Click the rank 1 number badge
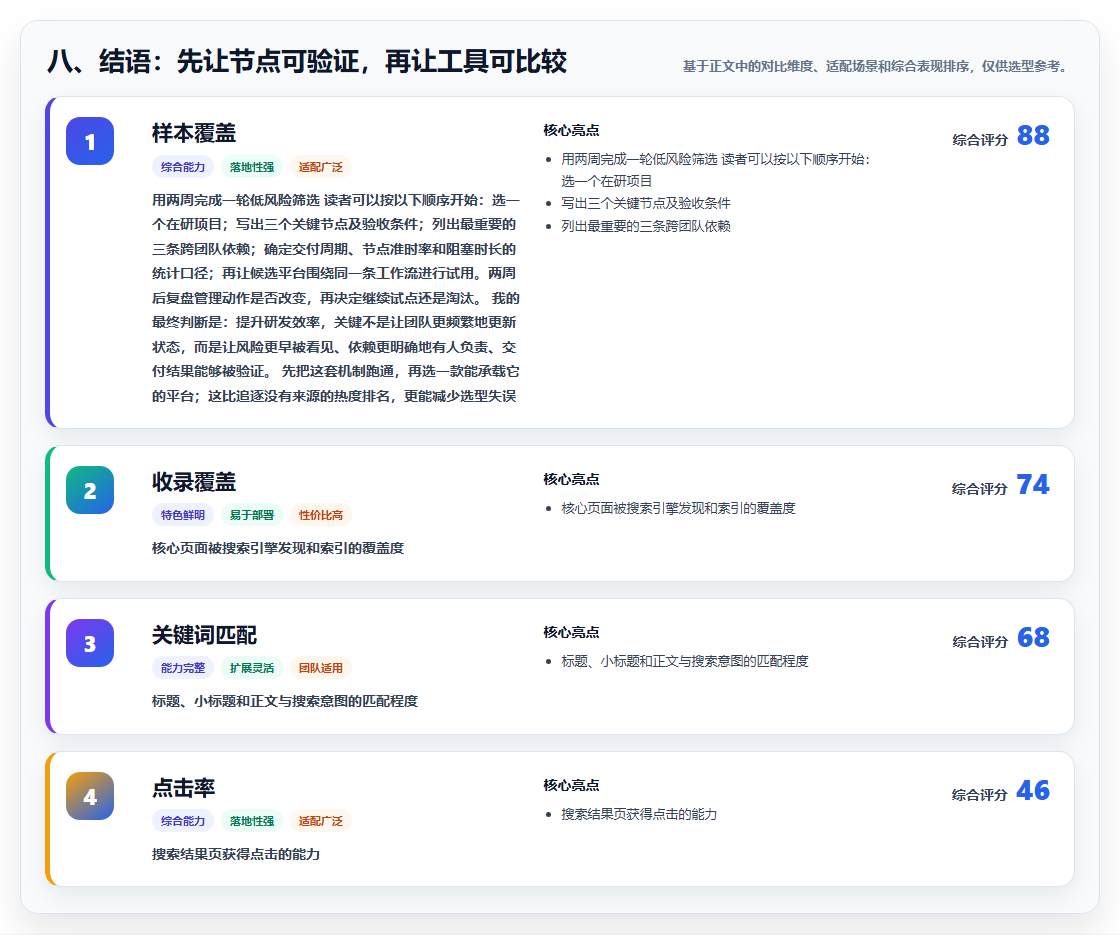This screenshot has width=1120, height=935. click(90, 141)
